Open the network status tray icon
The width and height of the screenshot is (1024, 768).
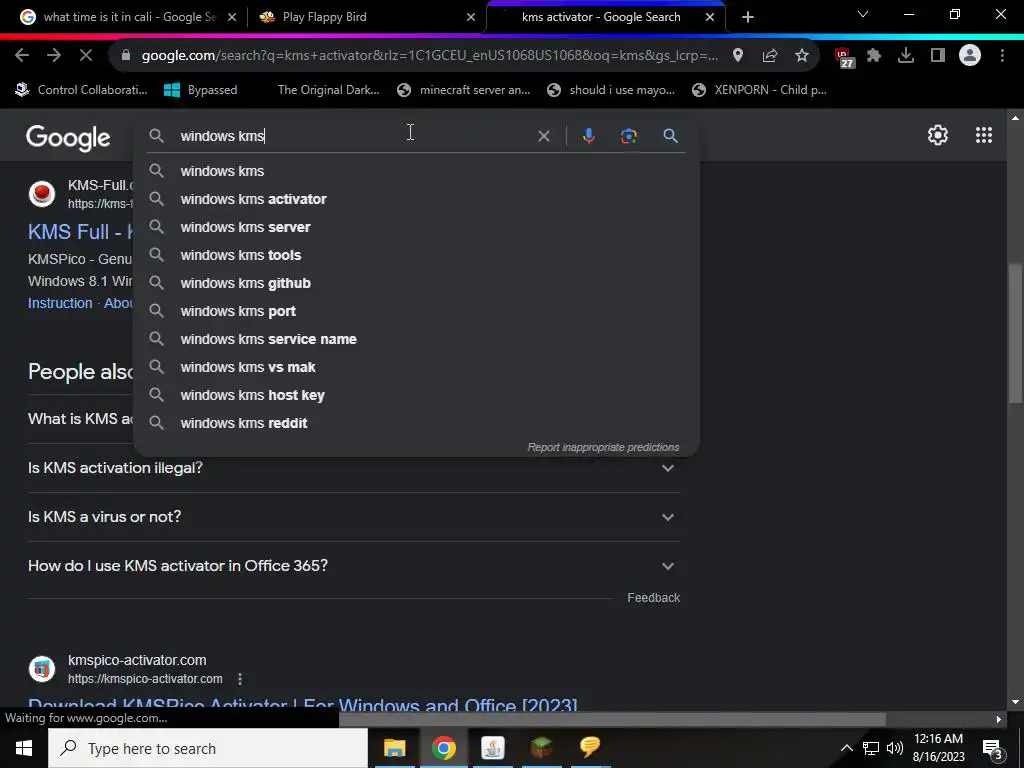871,748
